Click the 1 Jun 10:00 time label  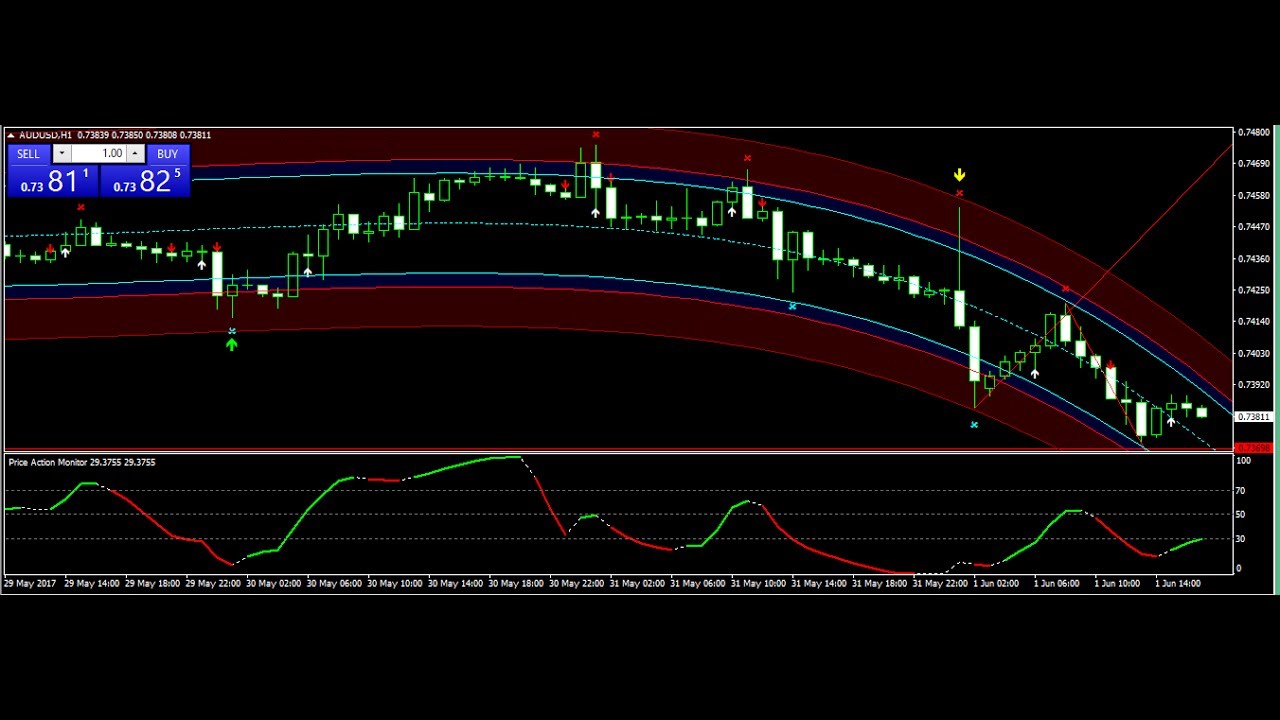tap(1117, 583)
